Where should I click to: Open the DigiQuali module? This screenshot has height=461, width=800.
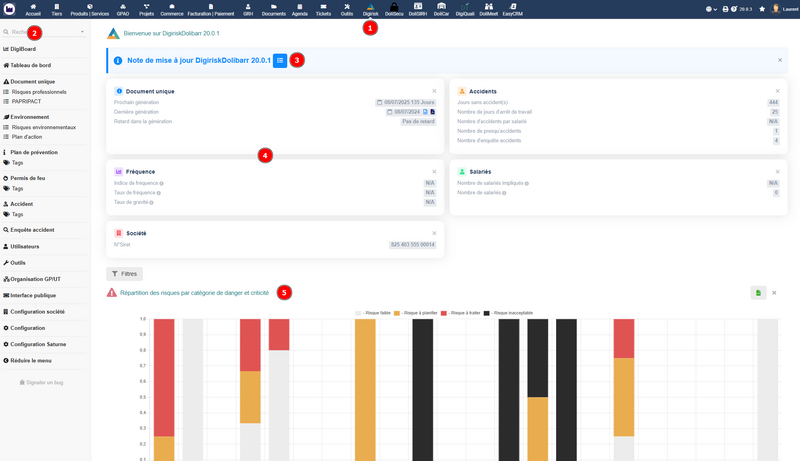465,9
